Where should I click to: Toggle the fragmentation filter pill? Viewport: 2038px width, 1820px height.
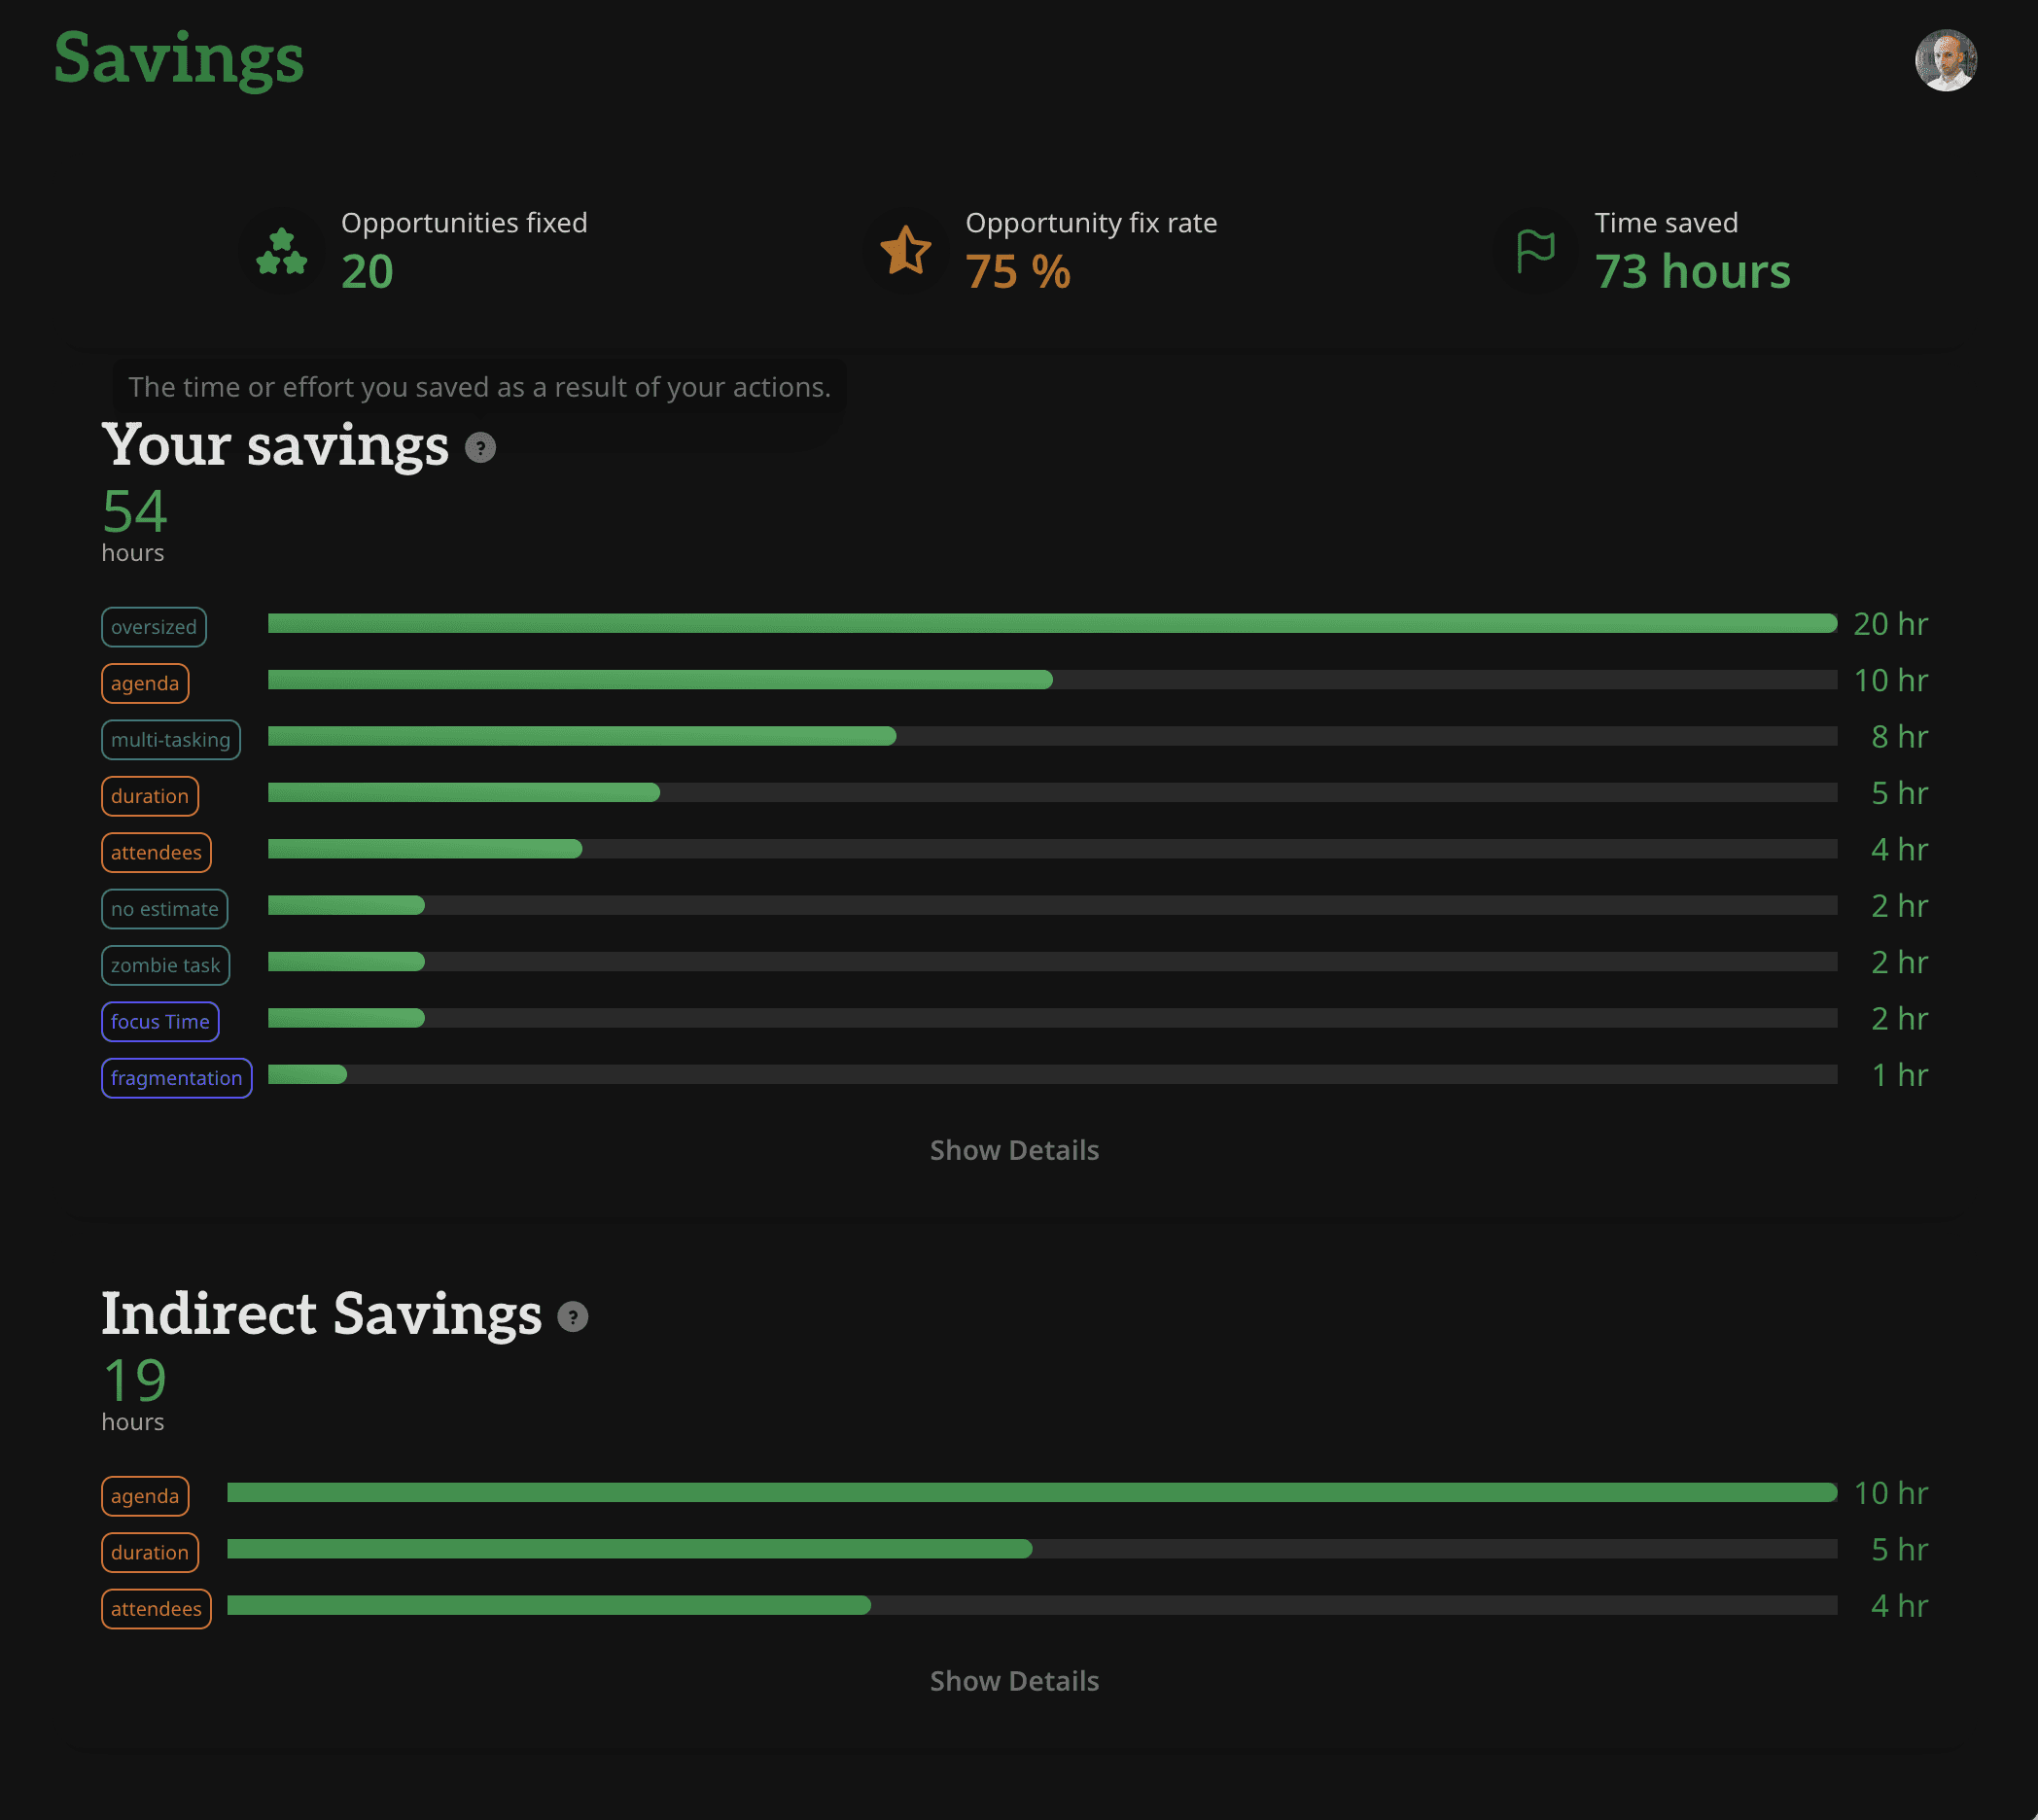point(176,1078)
